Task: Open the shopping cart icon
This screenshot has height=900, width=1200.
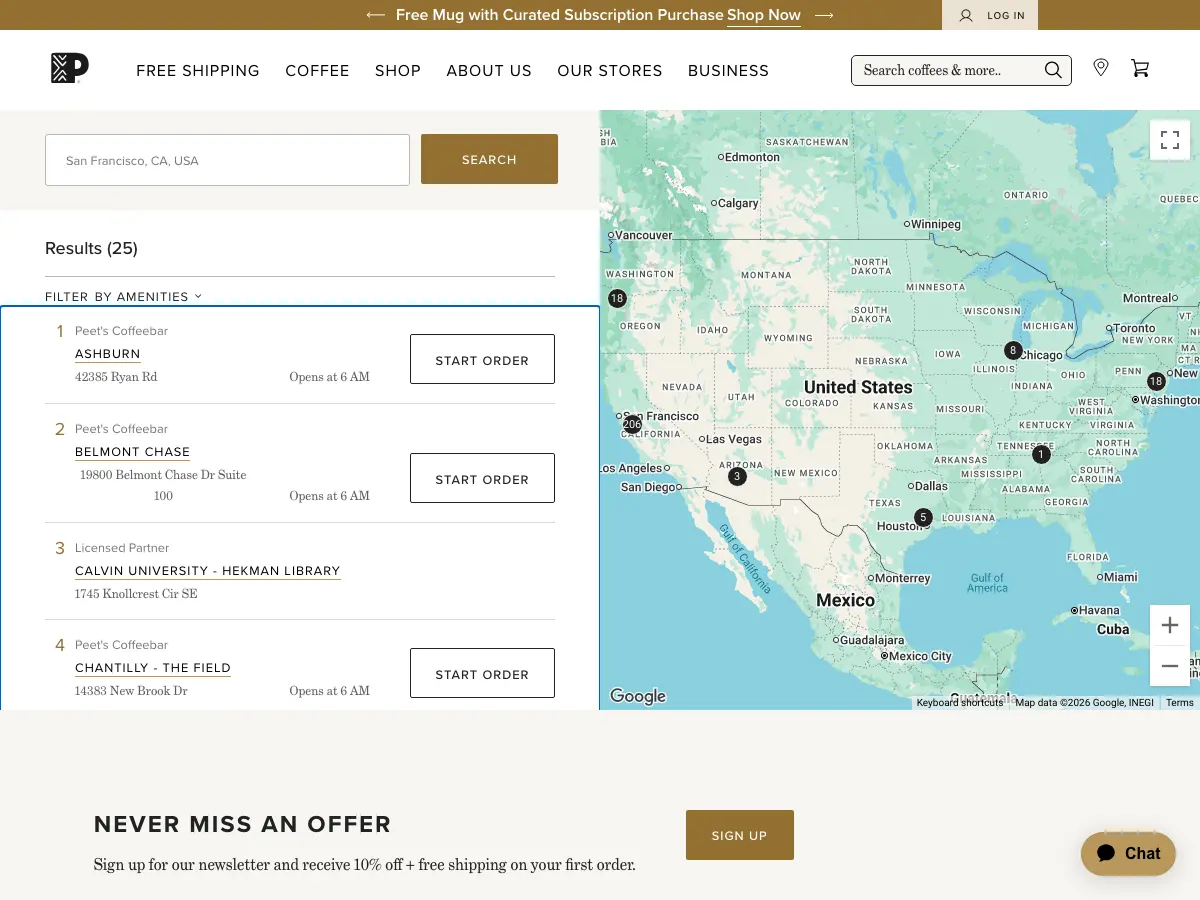Action: click(x=1140, y=68)
